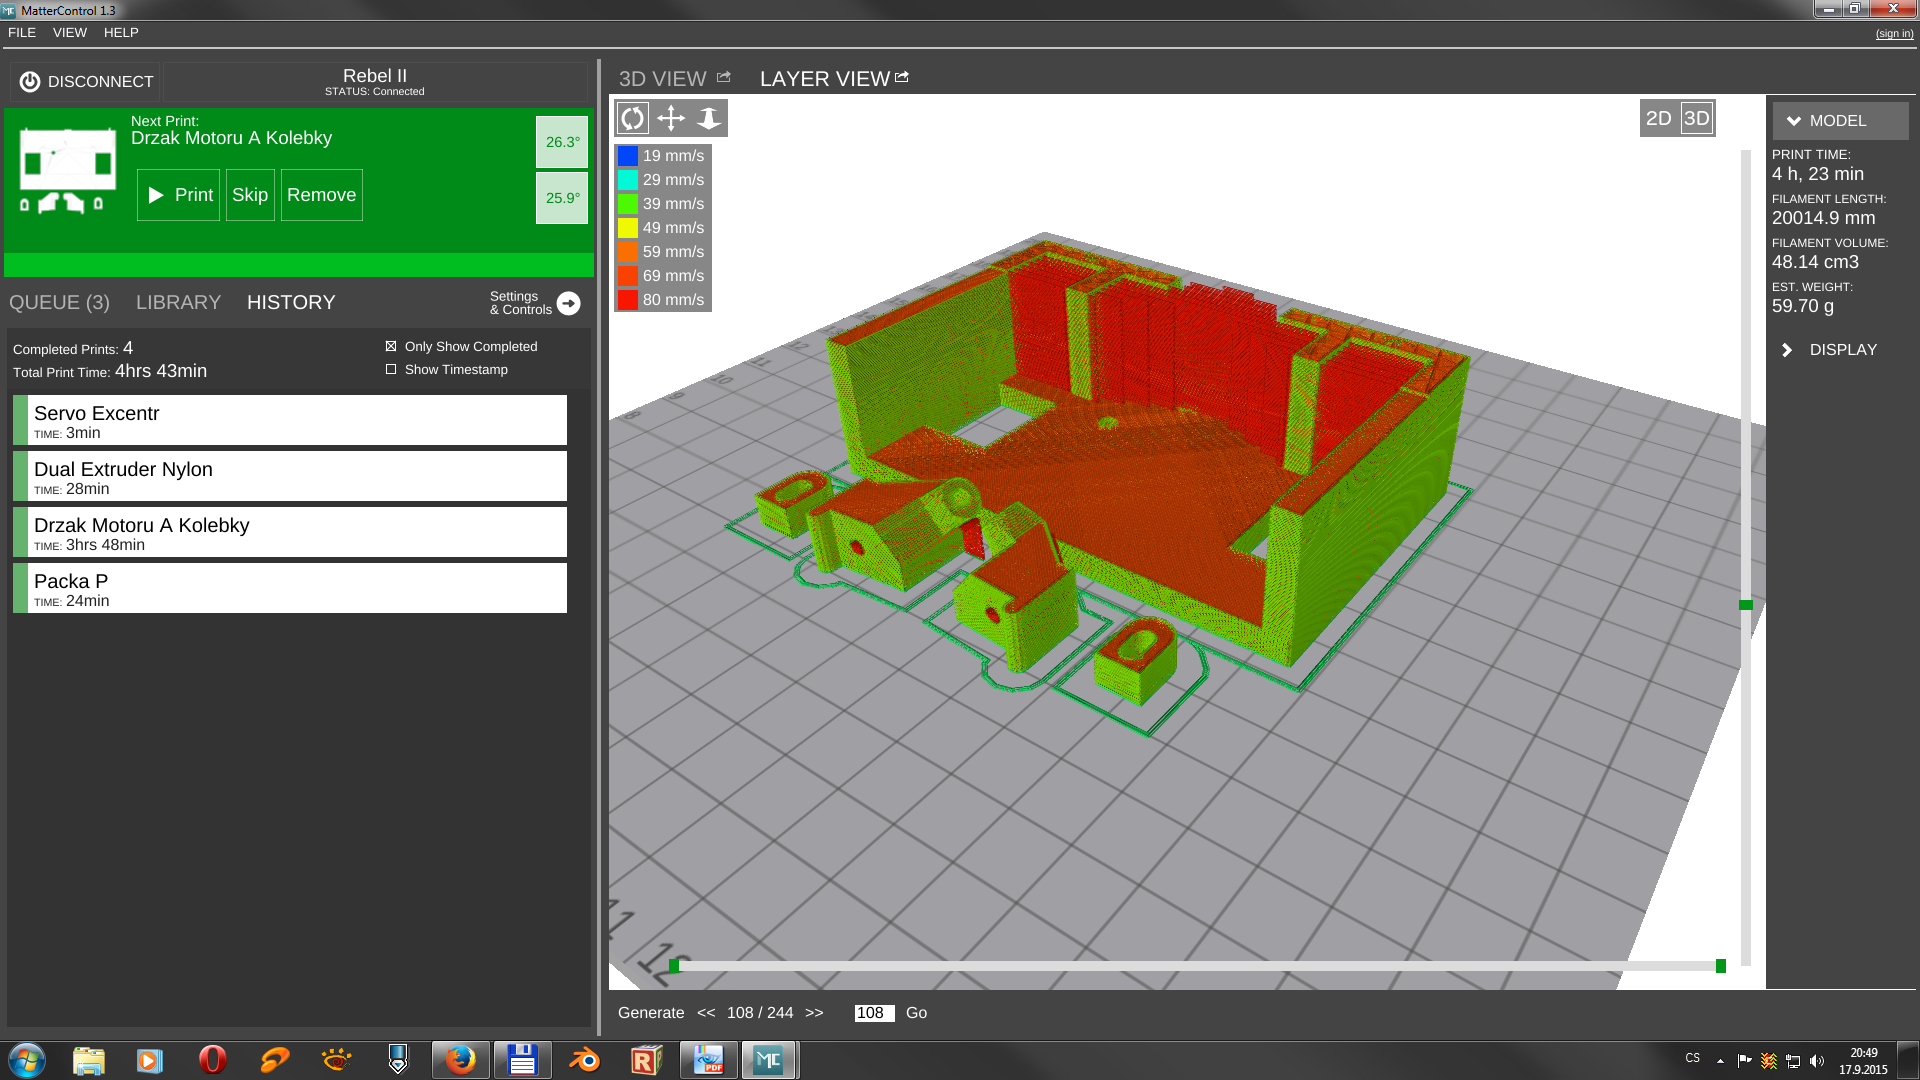This screenshot has width=1920, height=1080.
Task: Open the FILE menu
Action: pos(22,33)
